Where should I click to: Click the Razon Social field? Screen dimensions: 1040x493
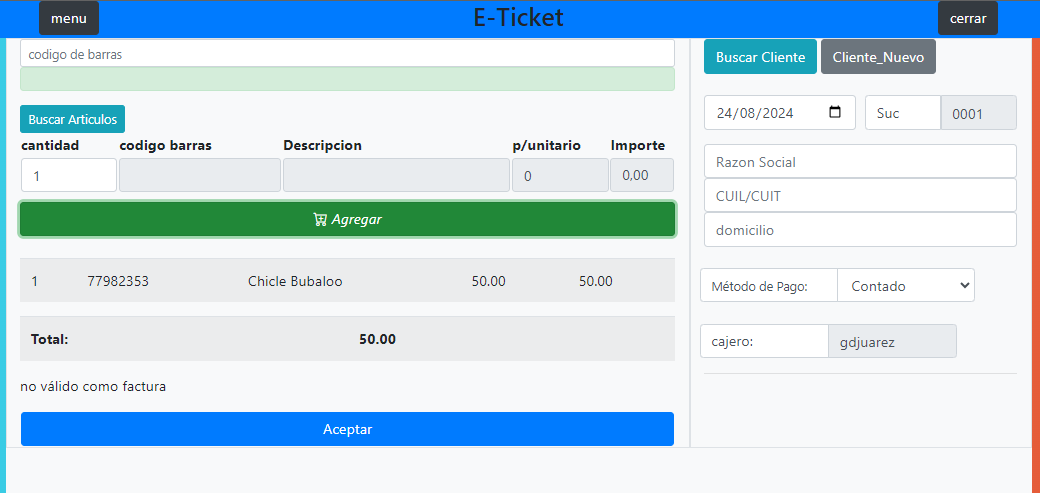(x=860, y=162)
